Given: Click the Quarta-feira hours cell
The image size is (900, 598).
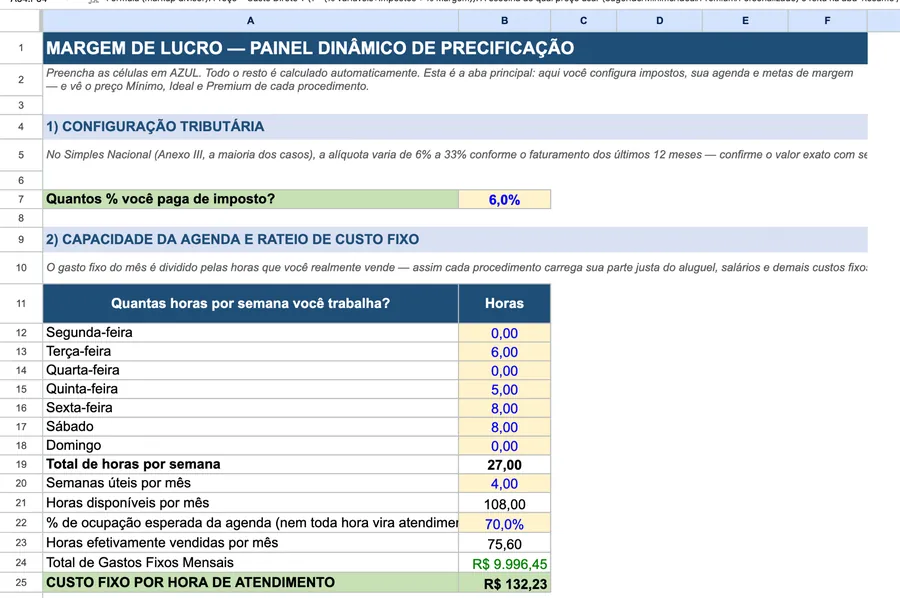Looking at the screenshot, I should click(504, 371).
